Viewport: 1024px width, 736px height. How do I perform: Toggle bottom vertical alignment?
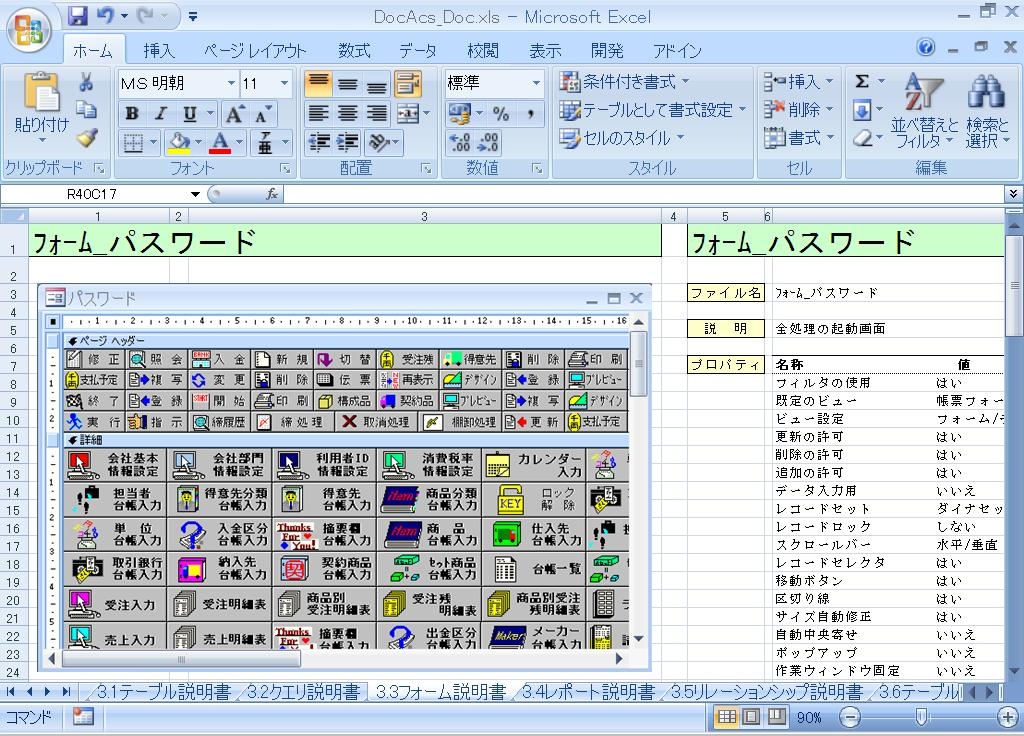[377, 84]
